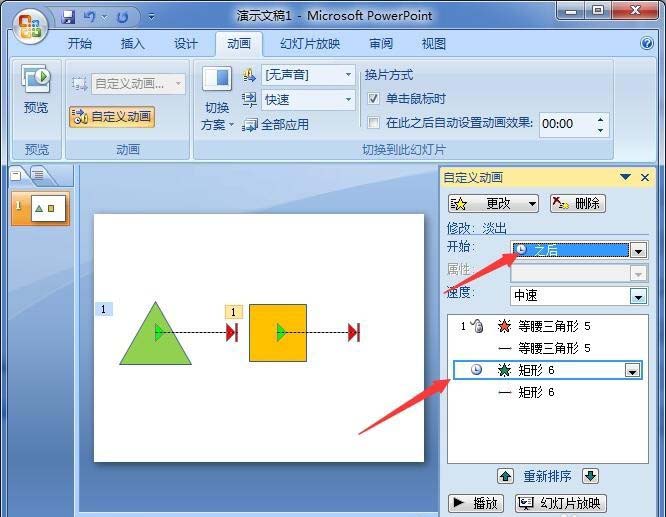Move animation down with reorder arrow
Image resolution: width=666 pixels, height=517 pixels.
coord(590,476)
